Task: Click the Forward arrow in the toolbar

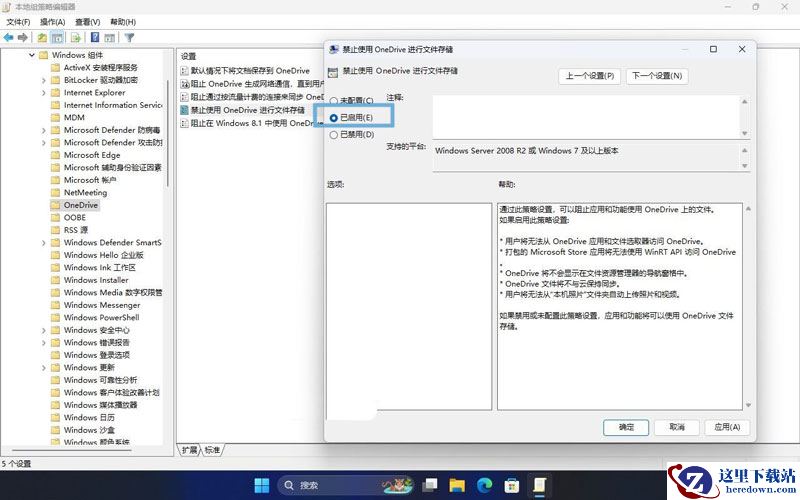Action: (22, 37)
